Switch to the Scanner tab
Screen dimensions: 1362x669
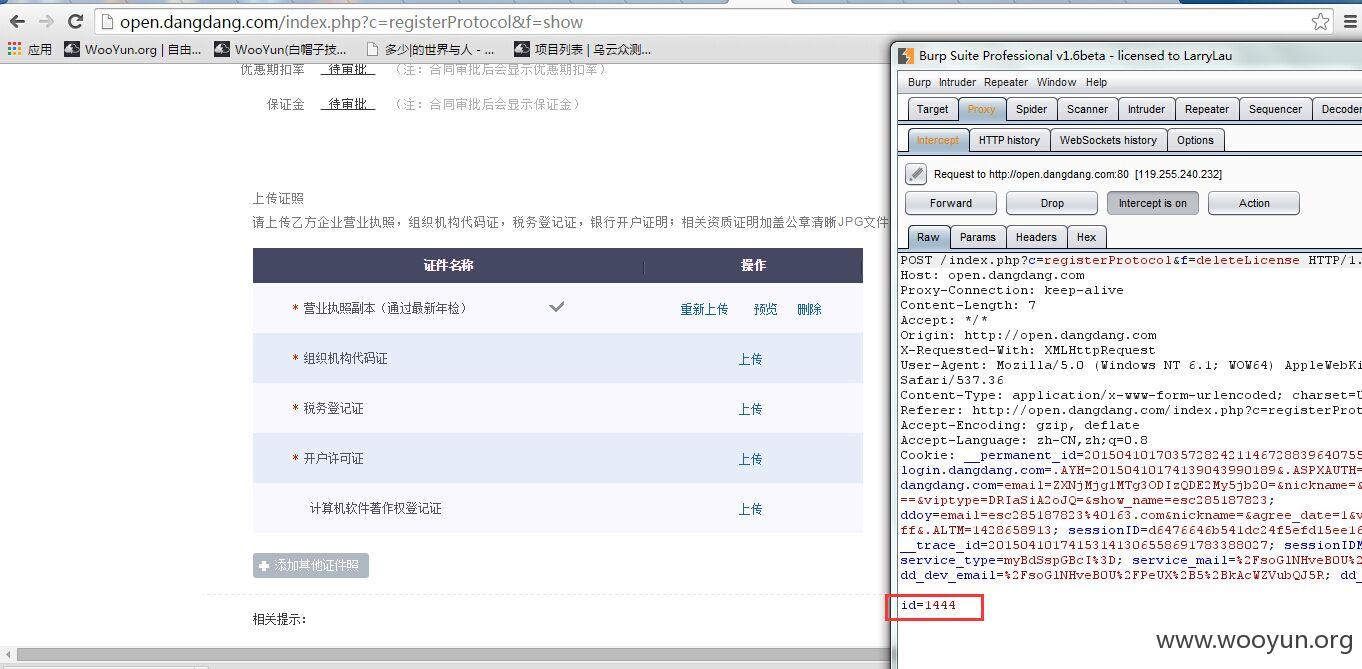point(1087,110)
